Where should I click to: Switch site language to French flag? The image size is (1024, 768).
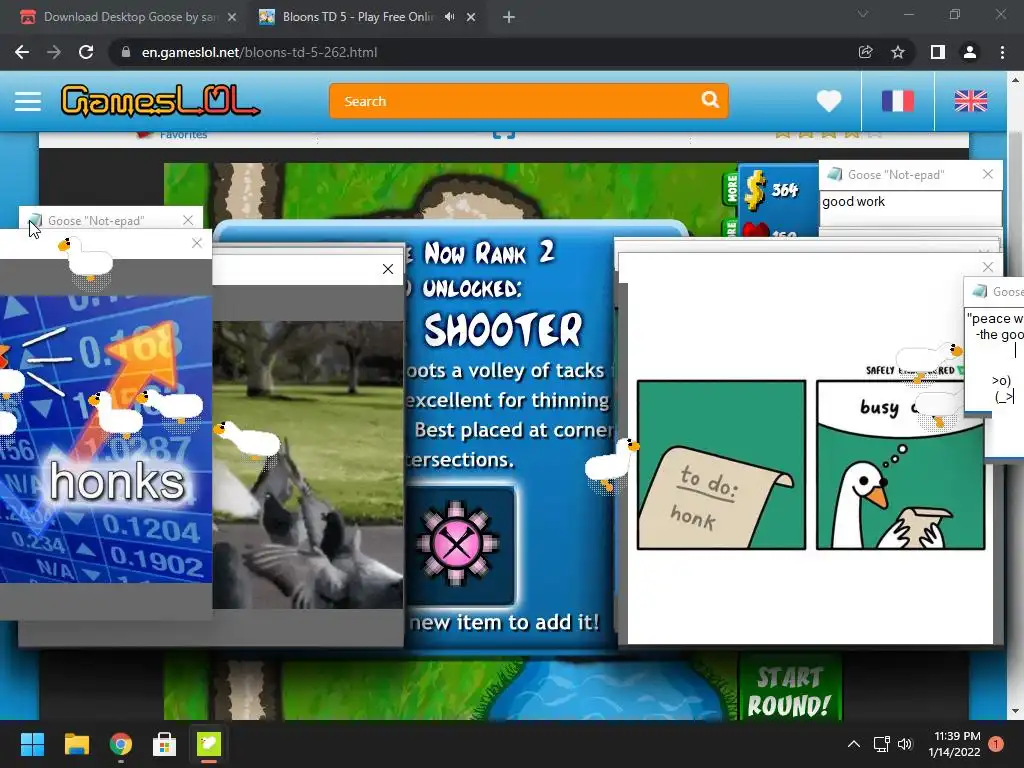tap(897, 101)
